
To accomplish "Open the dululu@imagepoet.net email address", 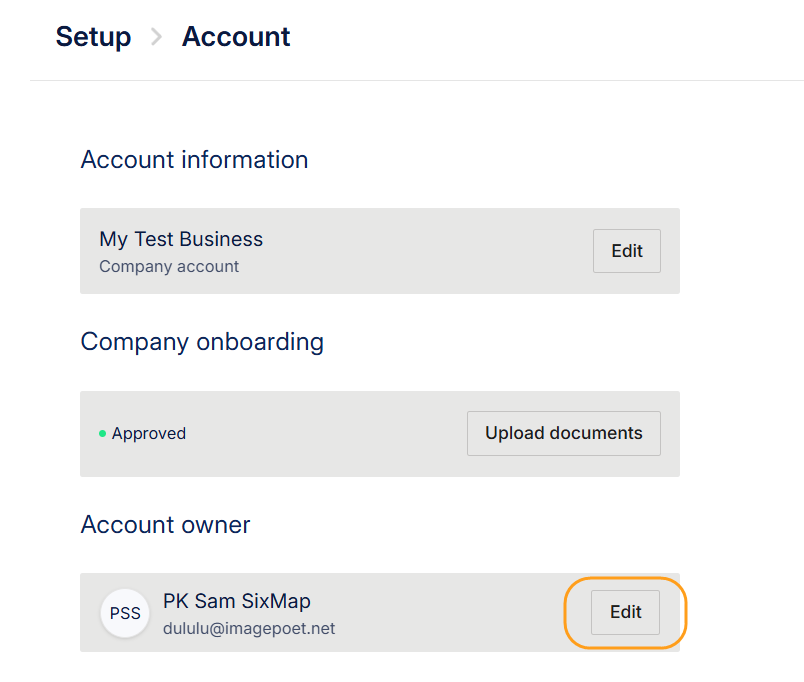I will pyautogui.click(x=249, y=629).
